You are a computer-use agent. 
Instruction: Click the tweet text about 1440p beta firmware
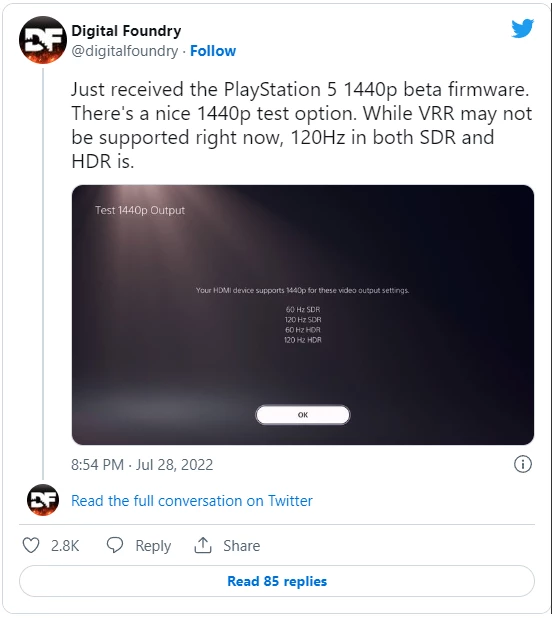[x=302, y=125]
